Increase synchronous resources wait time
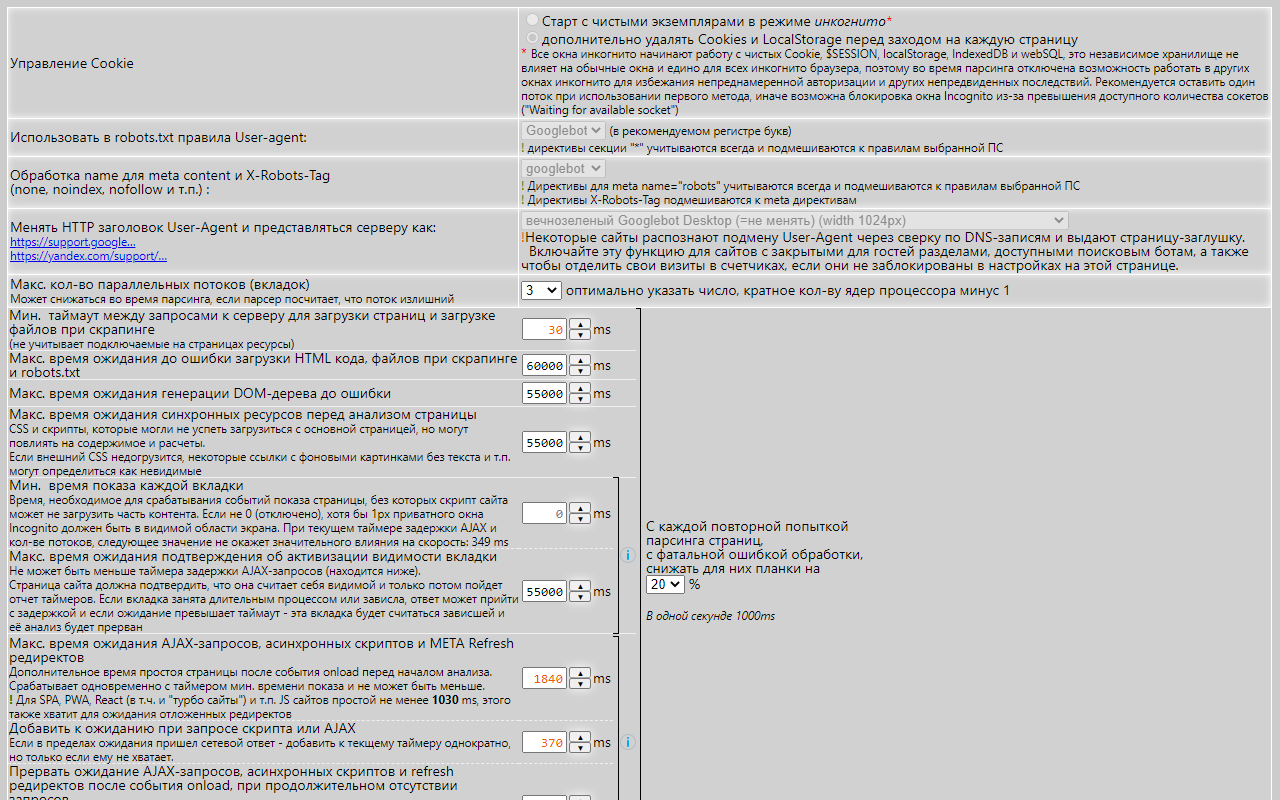This screenshot has width=1280, height=800. pyautogui.click(x=579, y=437)
